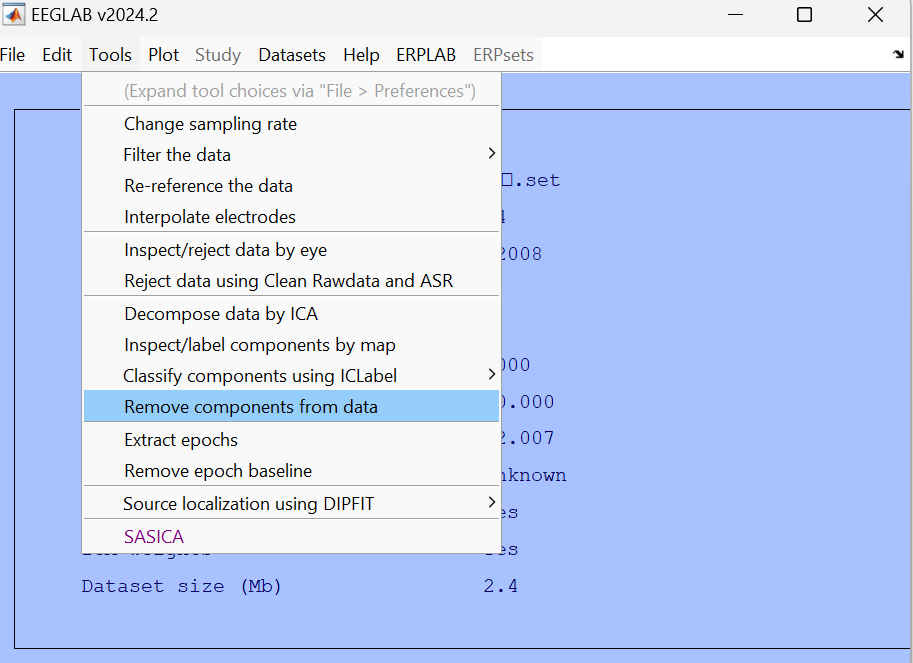Open the Edit menu
The image size is (913, 663).
57,55
